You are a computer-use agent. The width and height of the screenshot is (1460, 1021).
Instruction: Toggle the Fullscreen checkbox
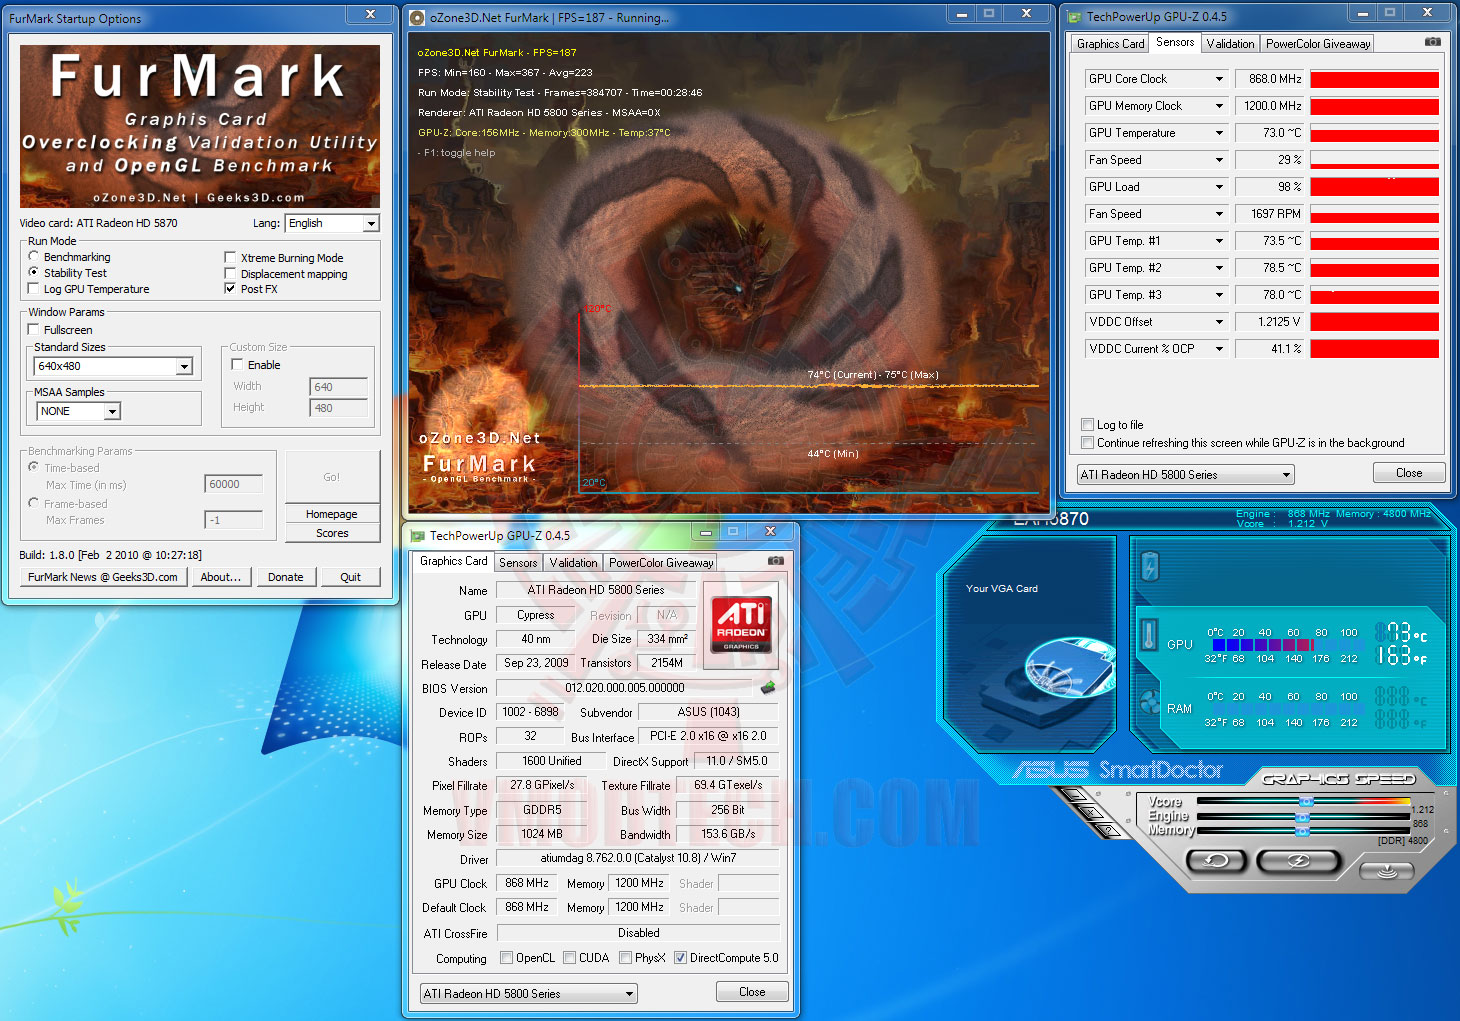pos(34,330)
